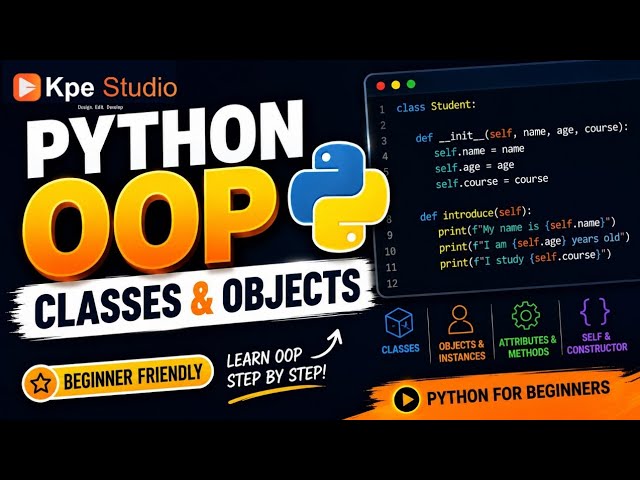Click the print "I study {self.course}" line
This screenshot has height=480, width=640.
pyautogui.click(x=526, y=258)
